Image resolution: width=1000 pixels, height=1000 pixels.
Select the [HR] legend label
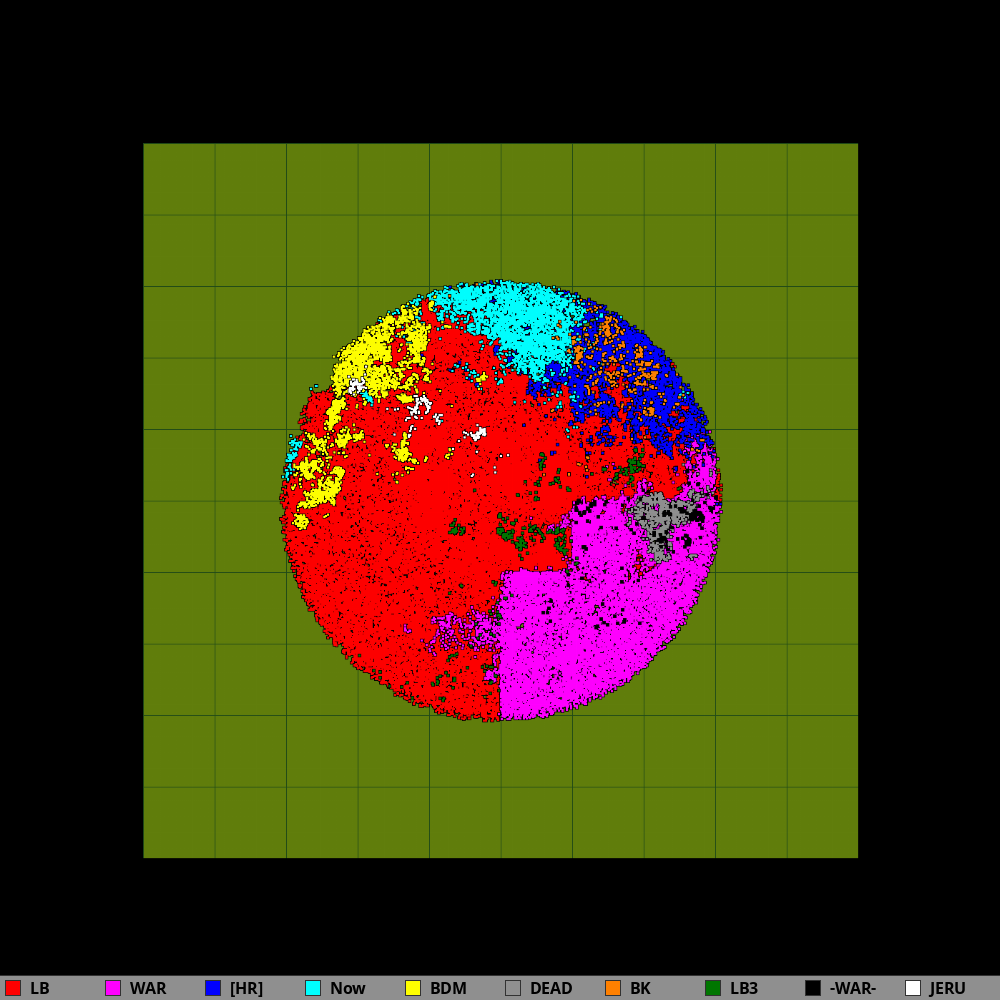[246, 989]
